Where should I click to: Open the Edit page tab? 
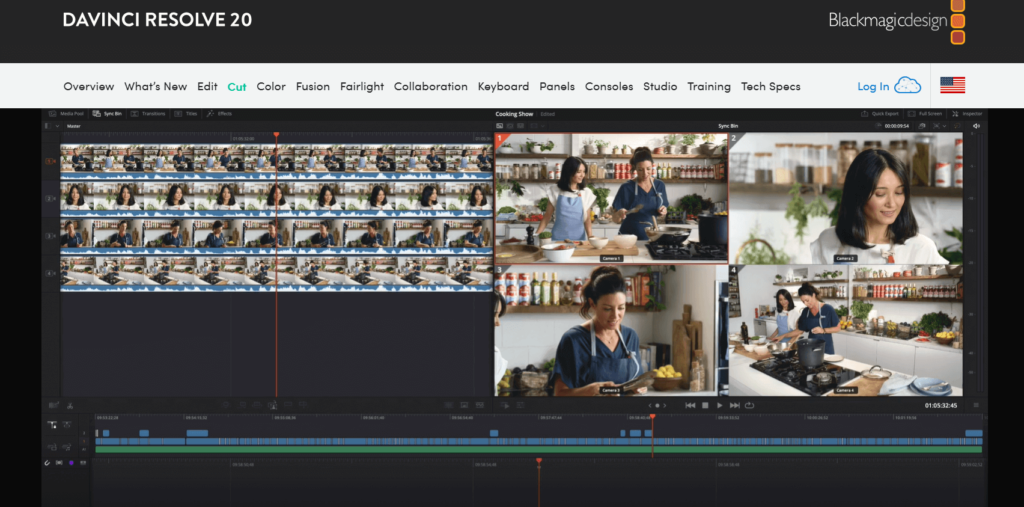click(x=207, y=86)
